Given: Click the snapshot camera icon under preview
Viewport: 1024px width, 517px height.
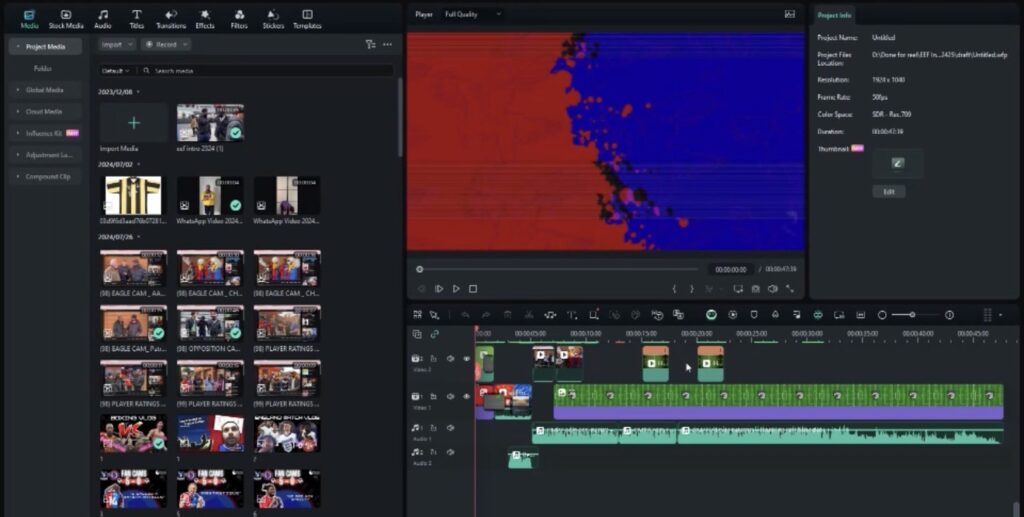Looking at the screenshot, I should (755, 289).
